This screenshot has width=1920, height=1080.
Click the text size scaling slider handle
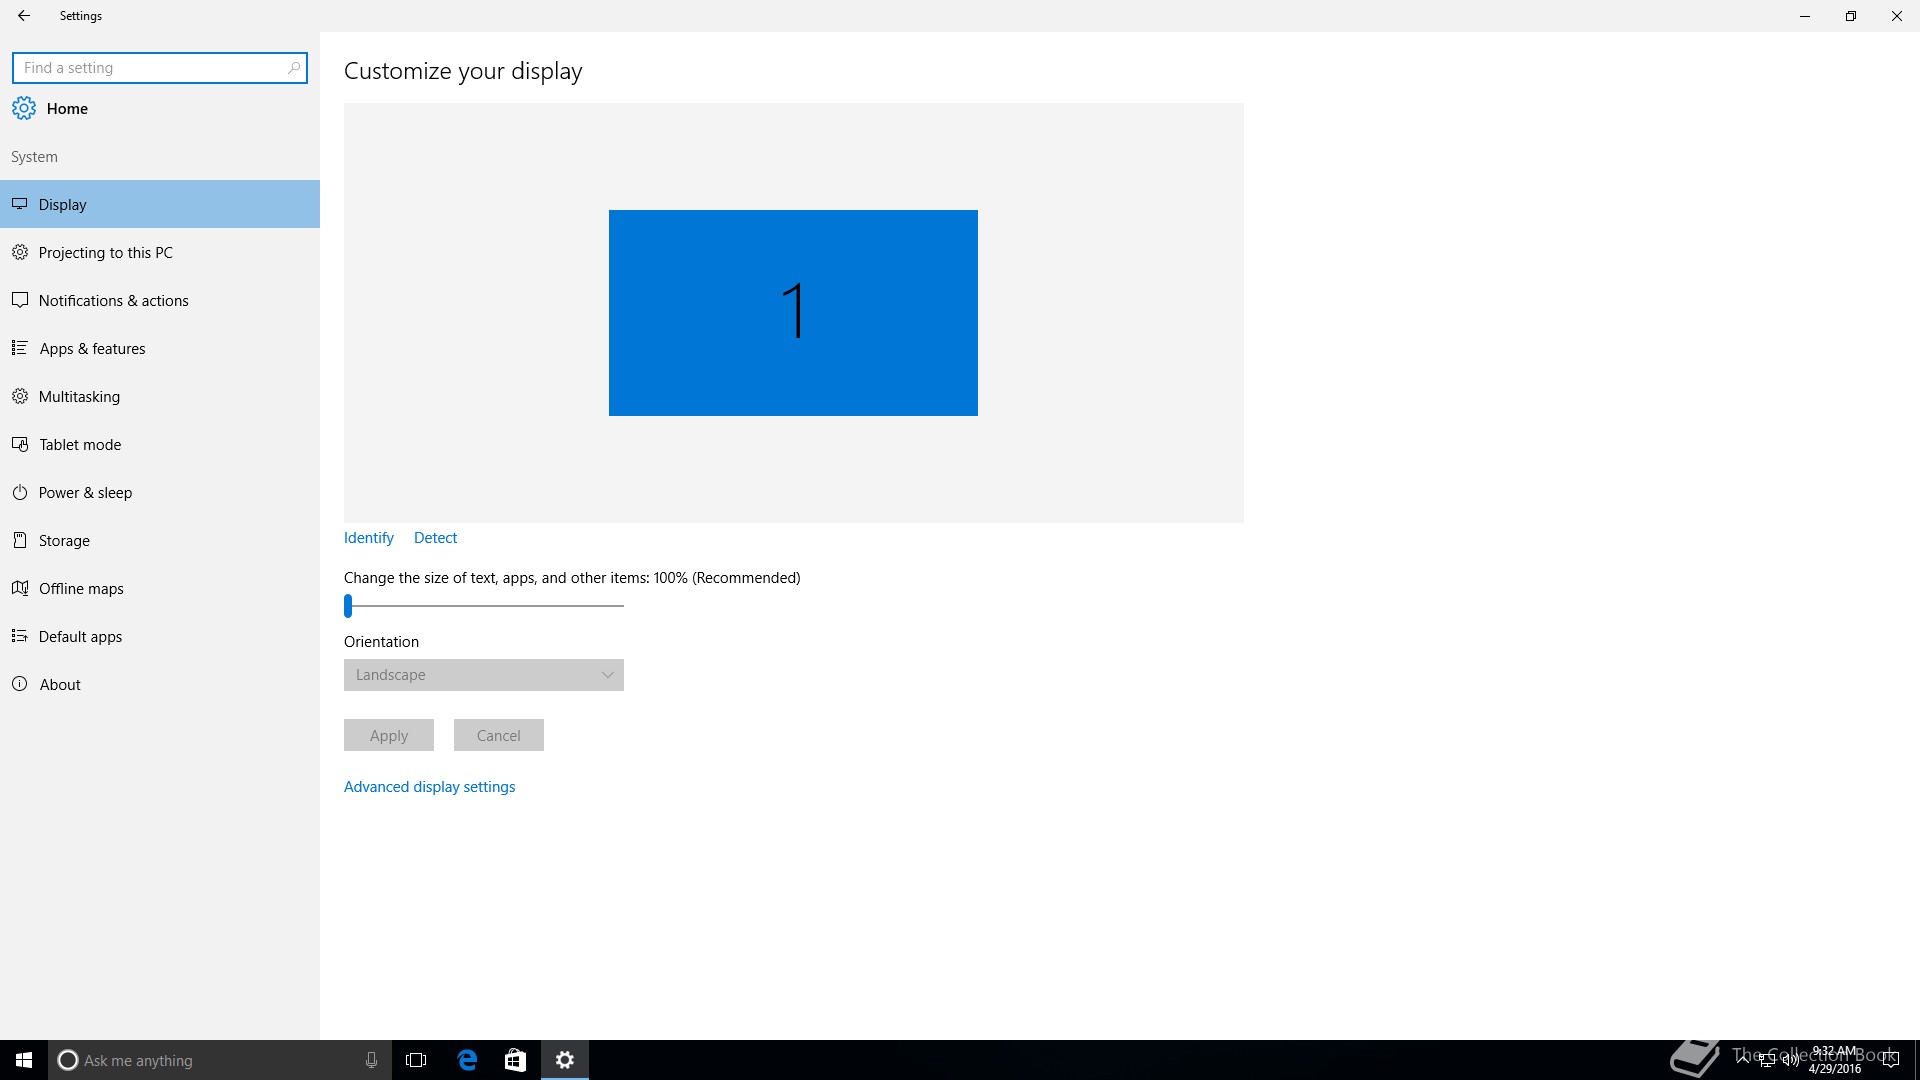pyautogui.click(x=348, y=606)
